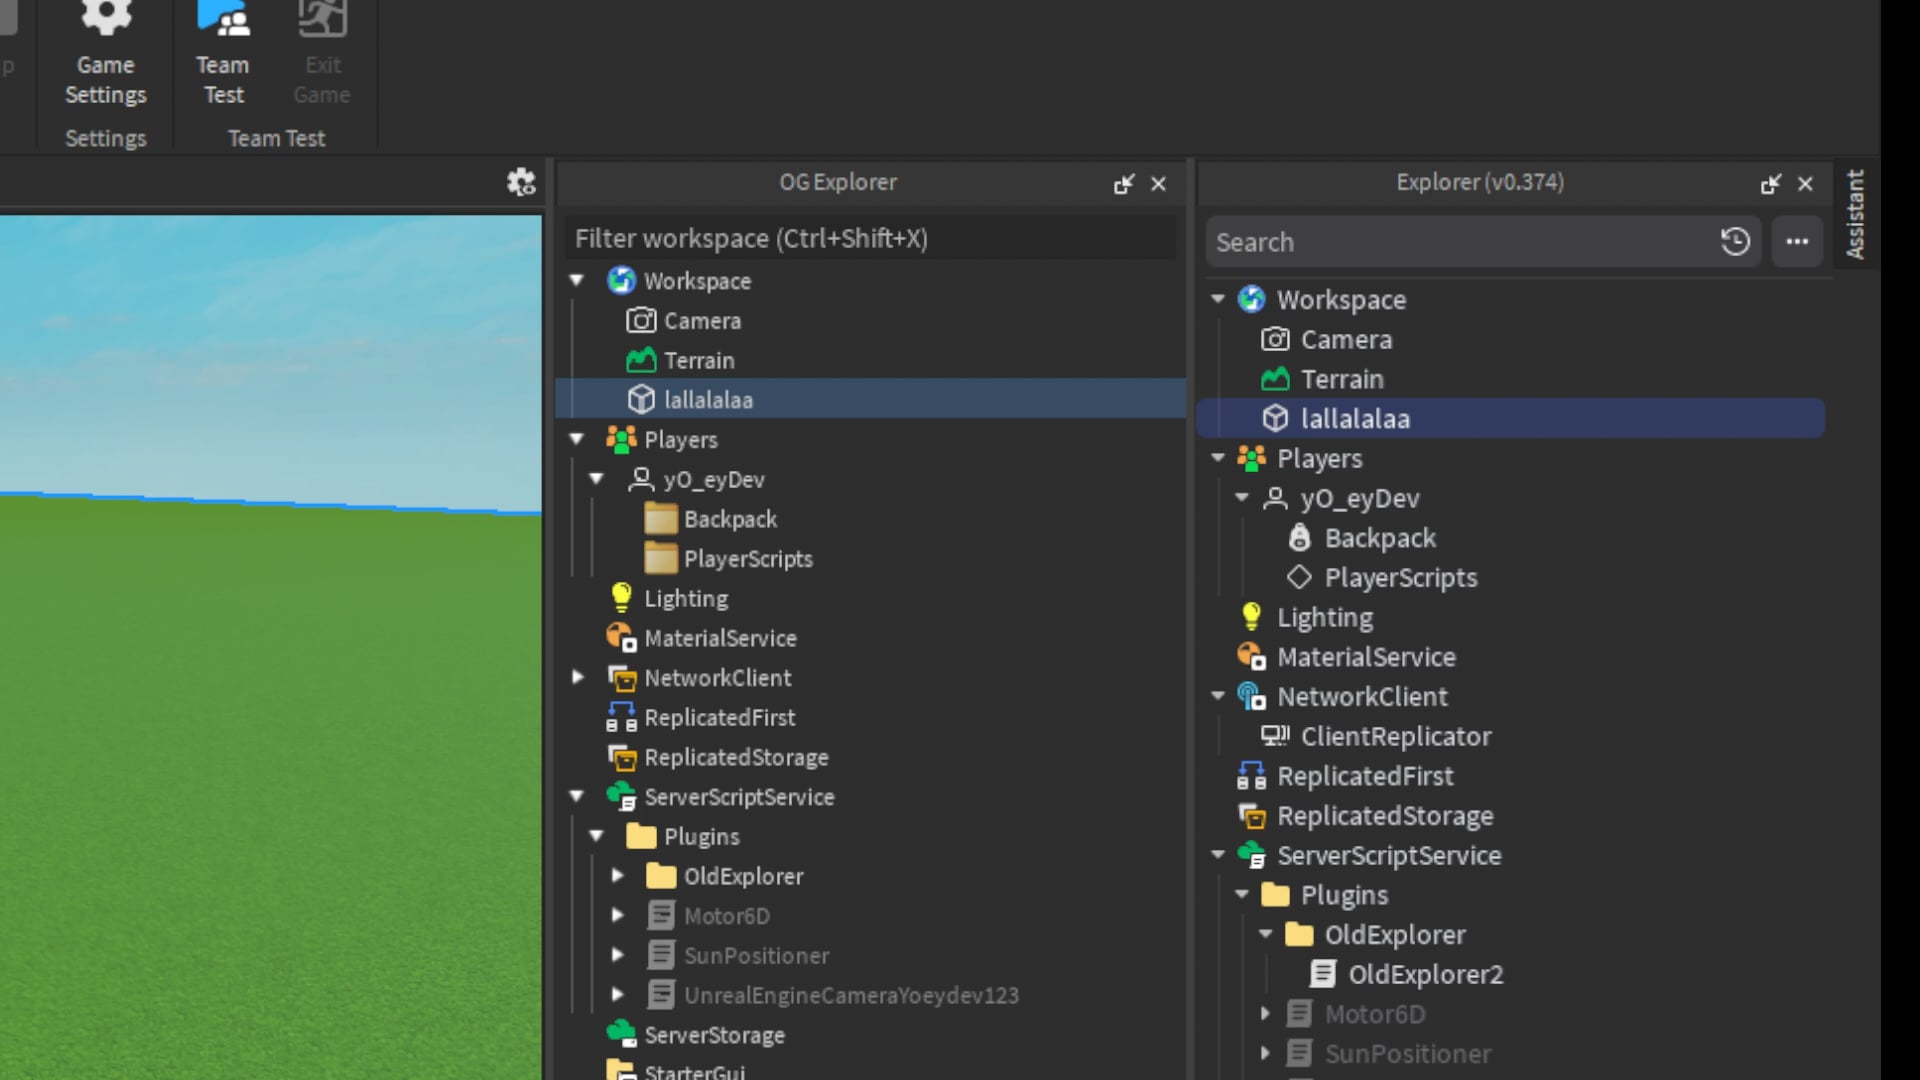Open viewport settings gear icon
Viewport: 1920px width, 1080px height.
click(521, 182)
